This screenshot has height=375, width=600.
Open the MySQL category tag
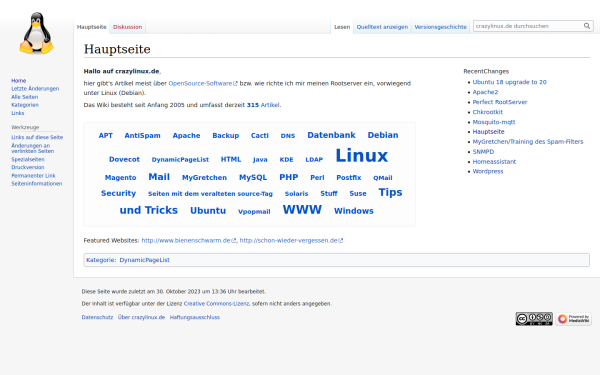pyautogui.click(x=253, y=178)
